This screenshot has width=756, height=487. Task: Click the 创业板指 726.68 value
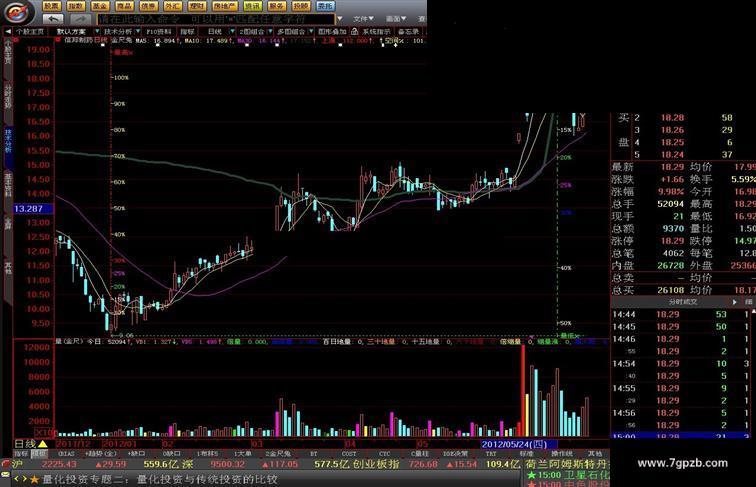(422, 464)
